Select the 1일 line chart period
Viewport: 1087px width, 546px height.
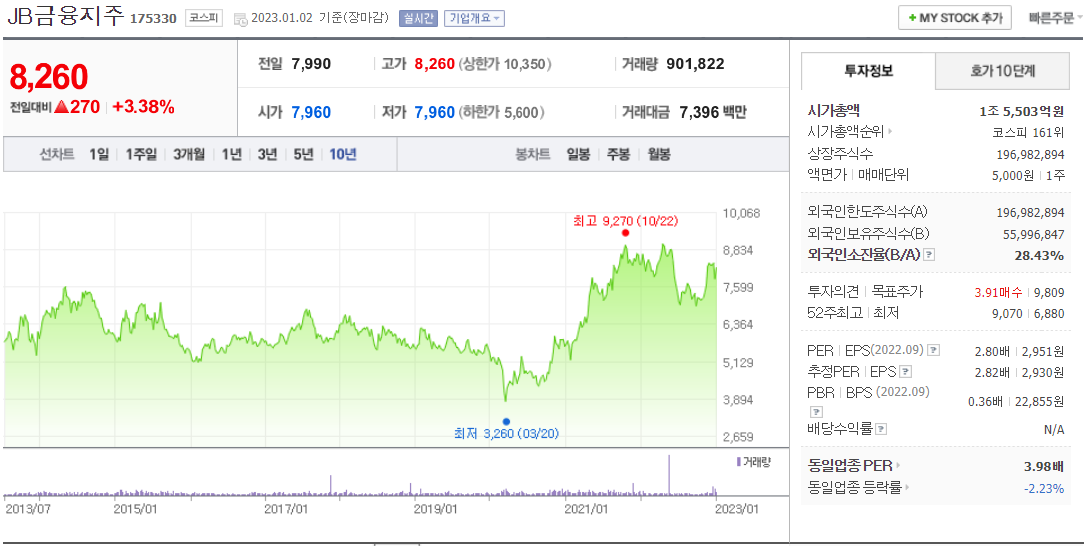[98, 154]
